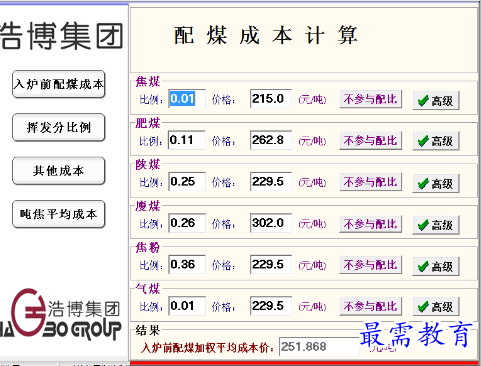
Task: Click the 肥煤 group label
Action: pos(148,123)
